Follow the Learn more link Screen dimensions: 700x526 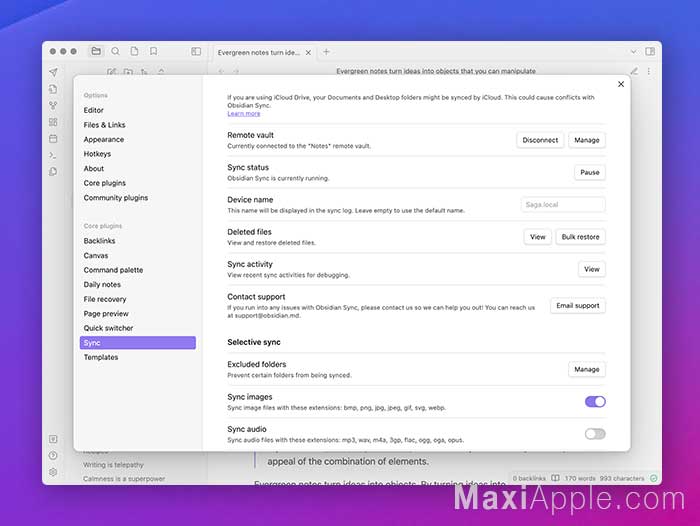(243, 113)
